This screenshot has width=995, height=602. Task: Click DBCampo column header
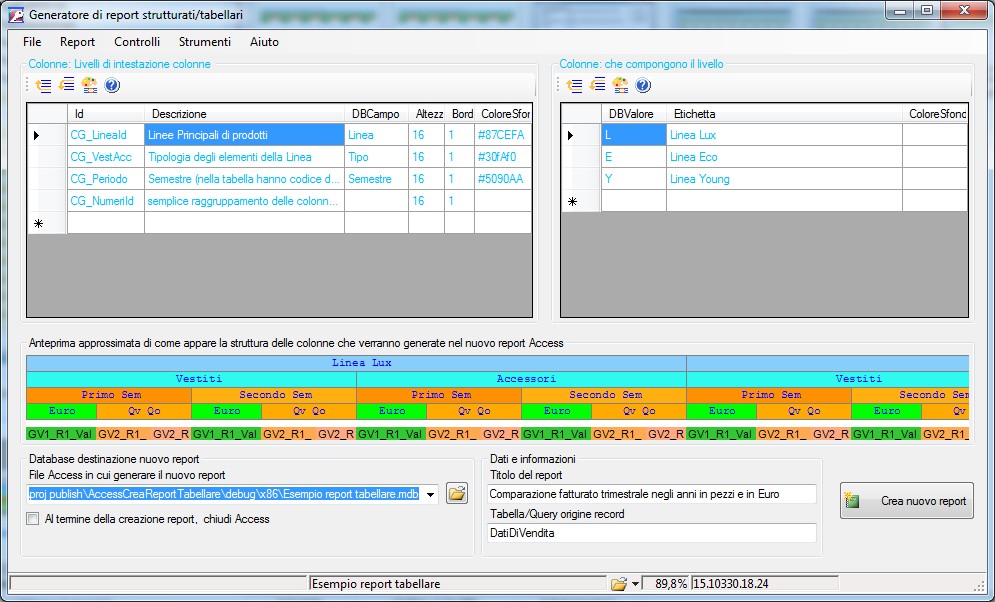(x=376, y=114)
